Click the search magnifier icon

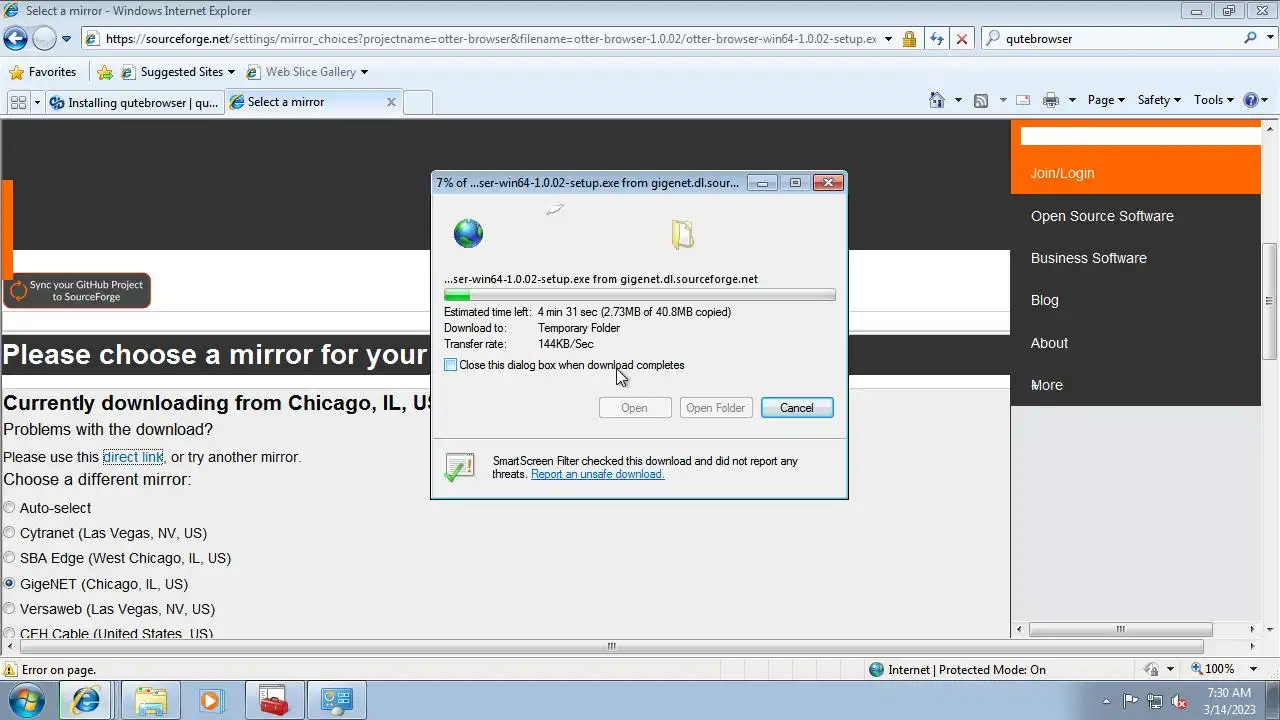pyautogui.click(x=1250, y=38)
